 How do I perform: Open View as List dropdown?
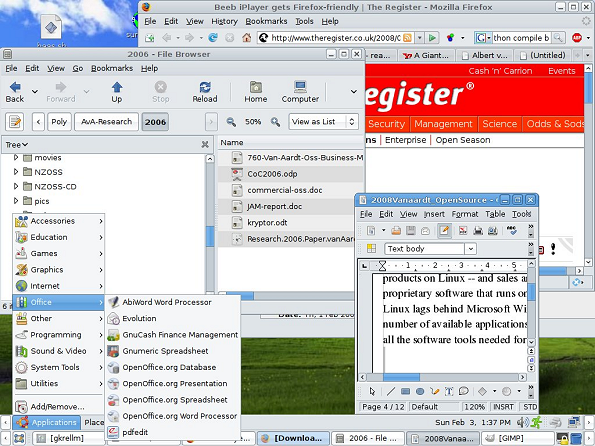coord(323,122)
